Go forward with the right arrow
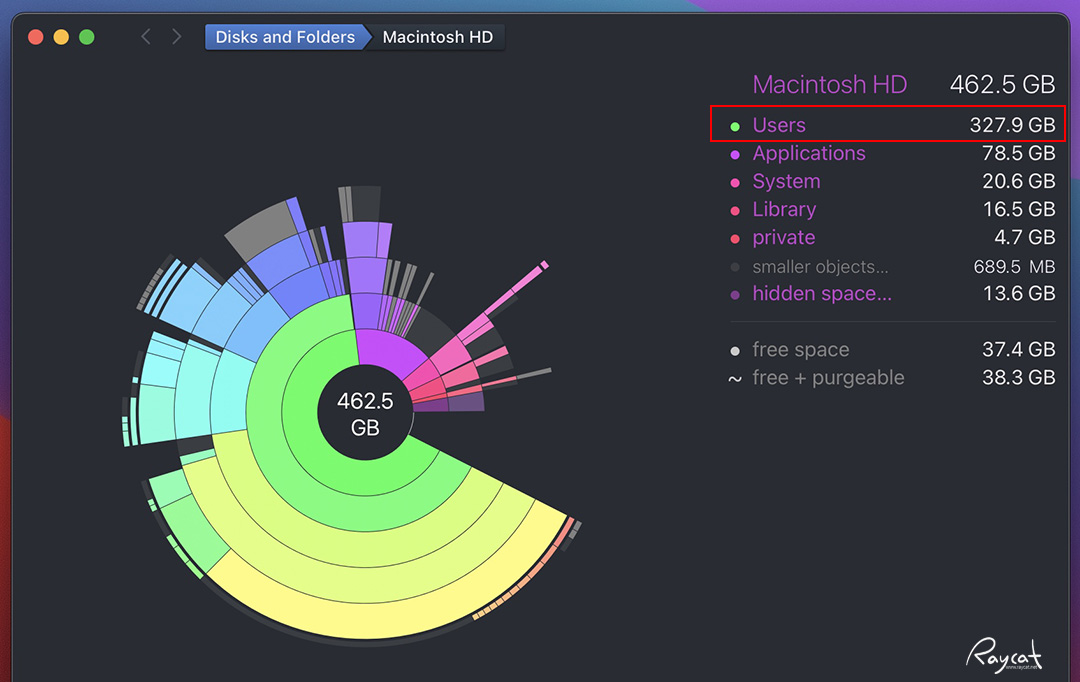The width and height of the screenshot is (1080, 682). click(x=177, y=37)
